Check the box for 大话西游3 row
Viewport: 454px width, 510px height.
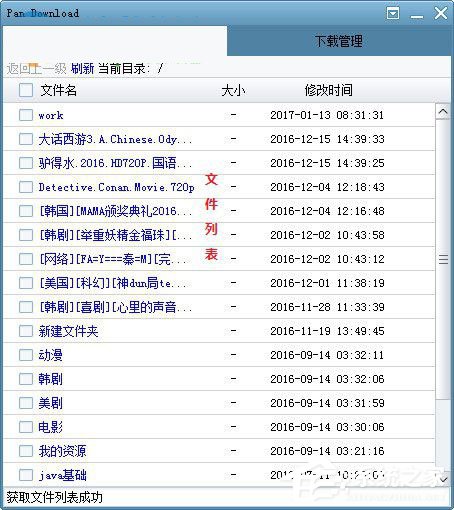[x=26, y=139]
